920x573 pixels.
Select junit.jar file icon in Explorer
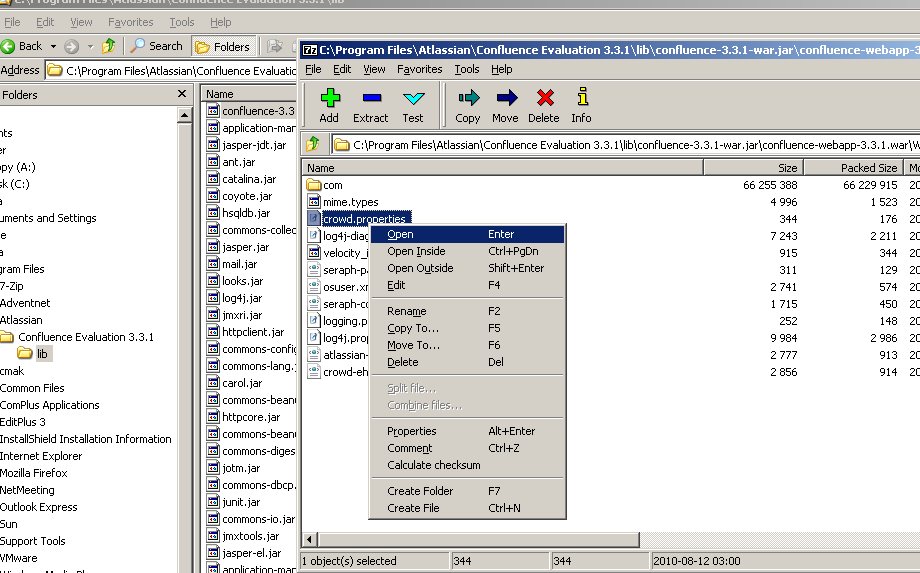click(x=213, y=502)
